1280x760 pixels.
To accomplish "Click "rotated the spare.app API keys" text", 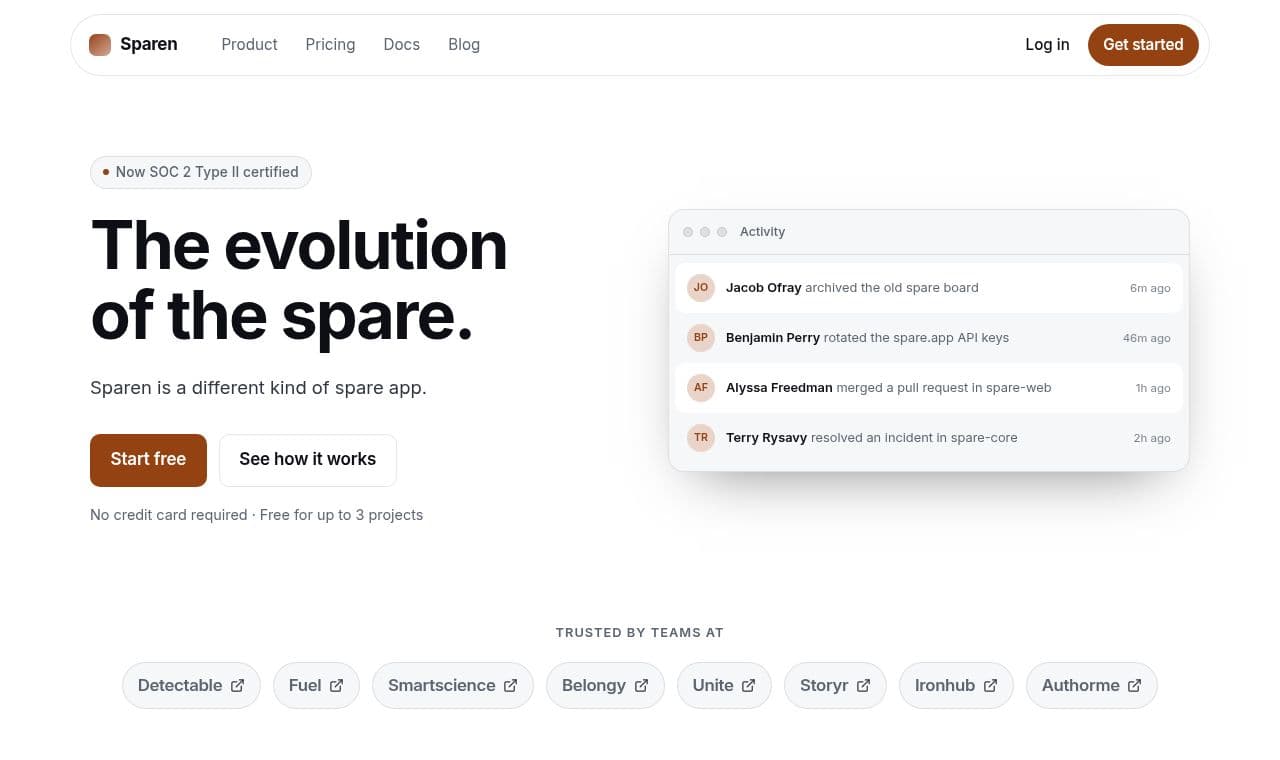I will (916, 338).
